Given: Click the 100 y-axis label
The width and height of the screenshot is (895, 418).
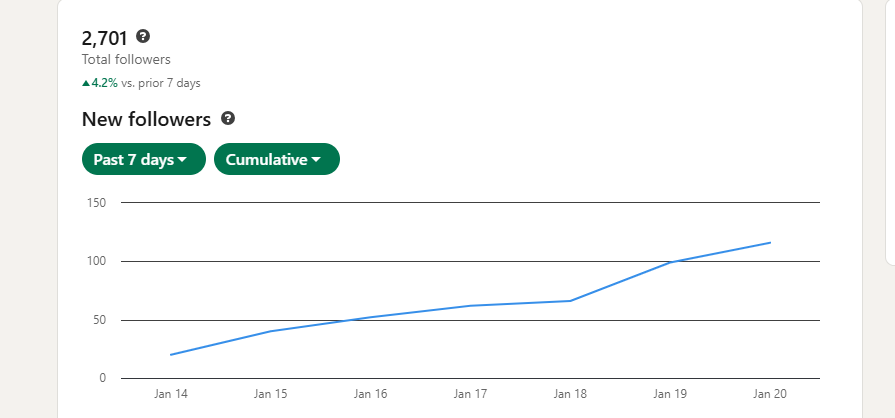Looking at the screenshot, I should click(x=97, y=262).
